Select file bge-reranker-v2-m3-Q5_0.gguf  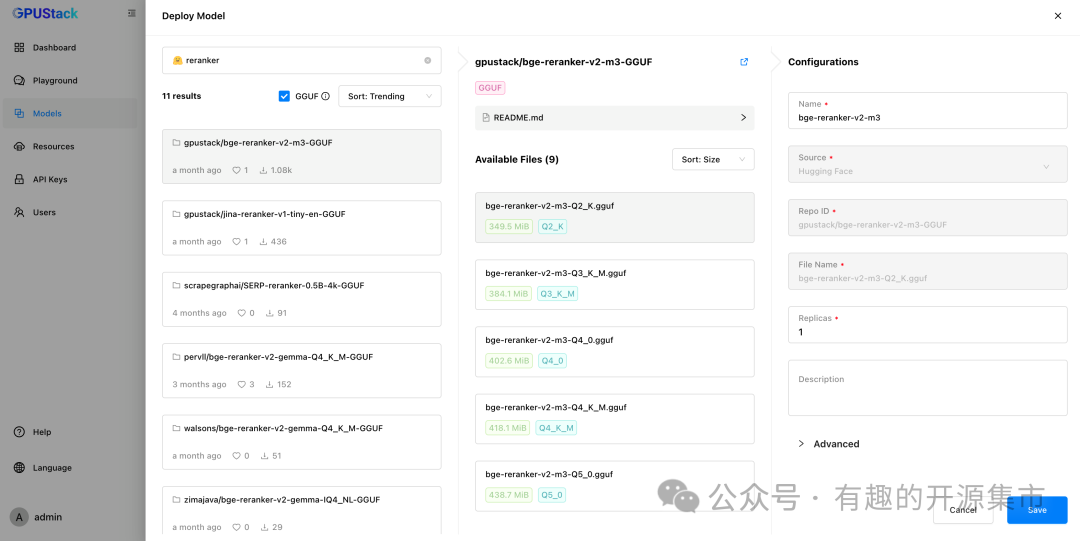[614, 486]
